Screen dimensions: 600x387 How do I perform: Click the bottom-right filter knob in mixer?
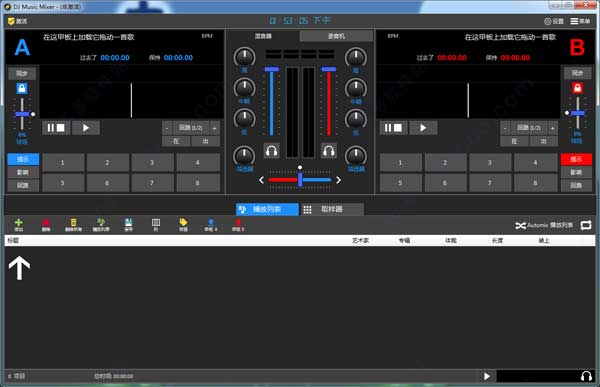pyautogui.click(x=356, y=156)
